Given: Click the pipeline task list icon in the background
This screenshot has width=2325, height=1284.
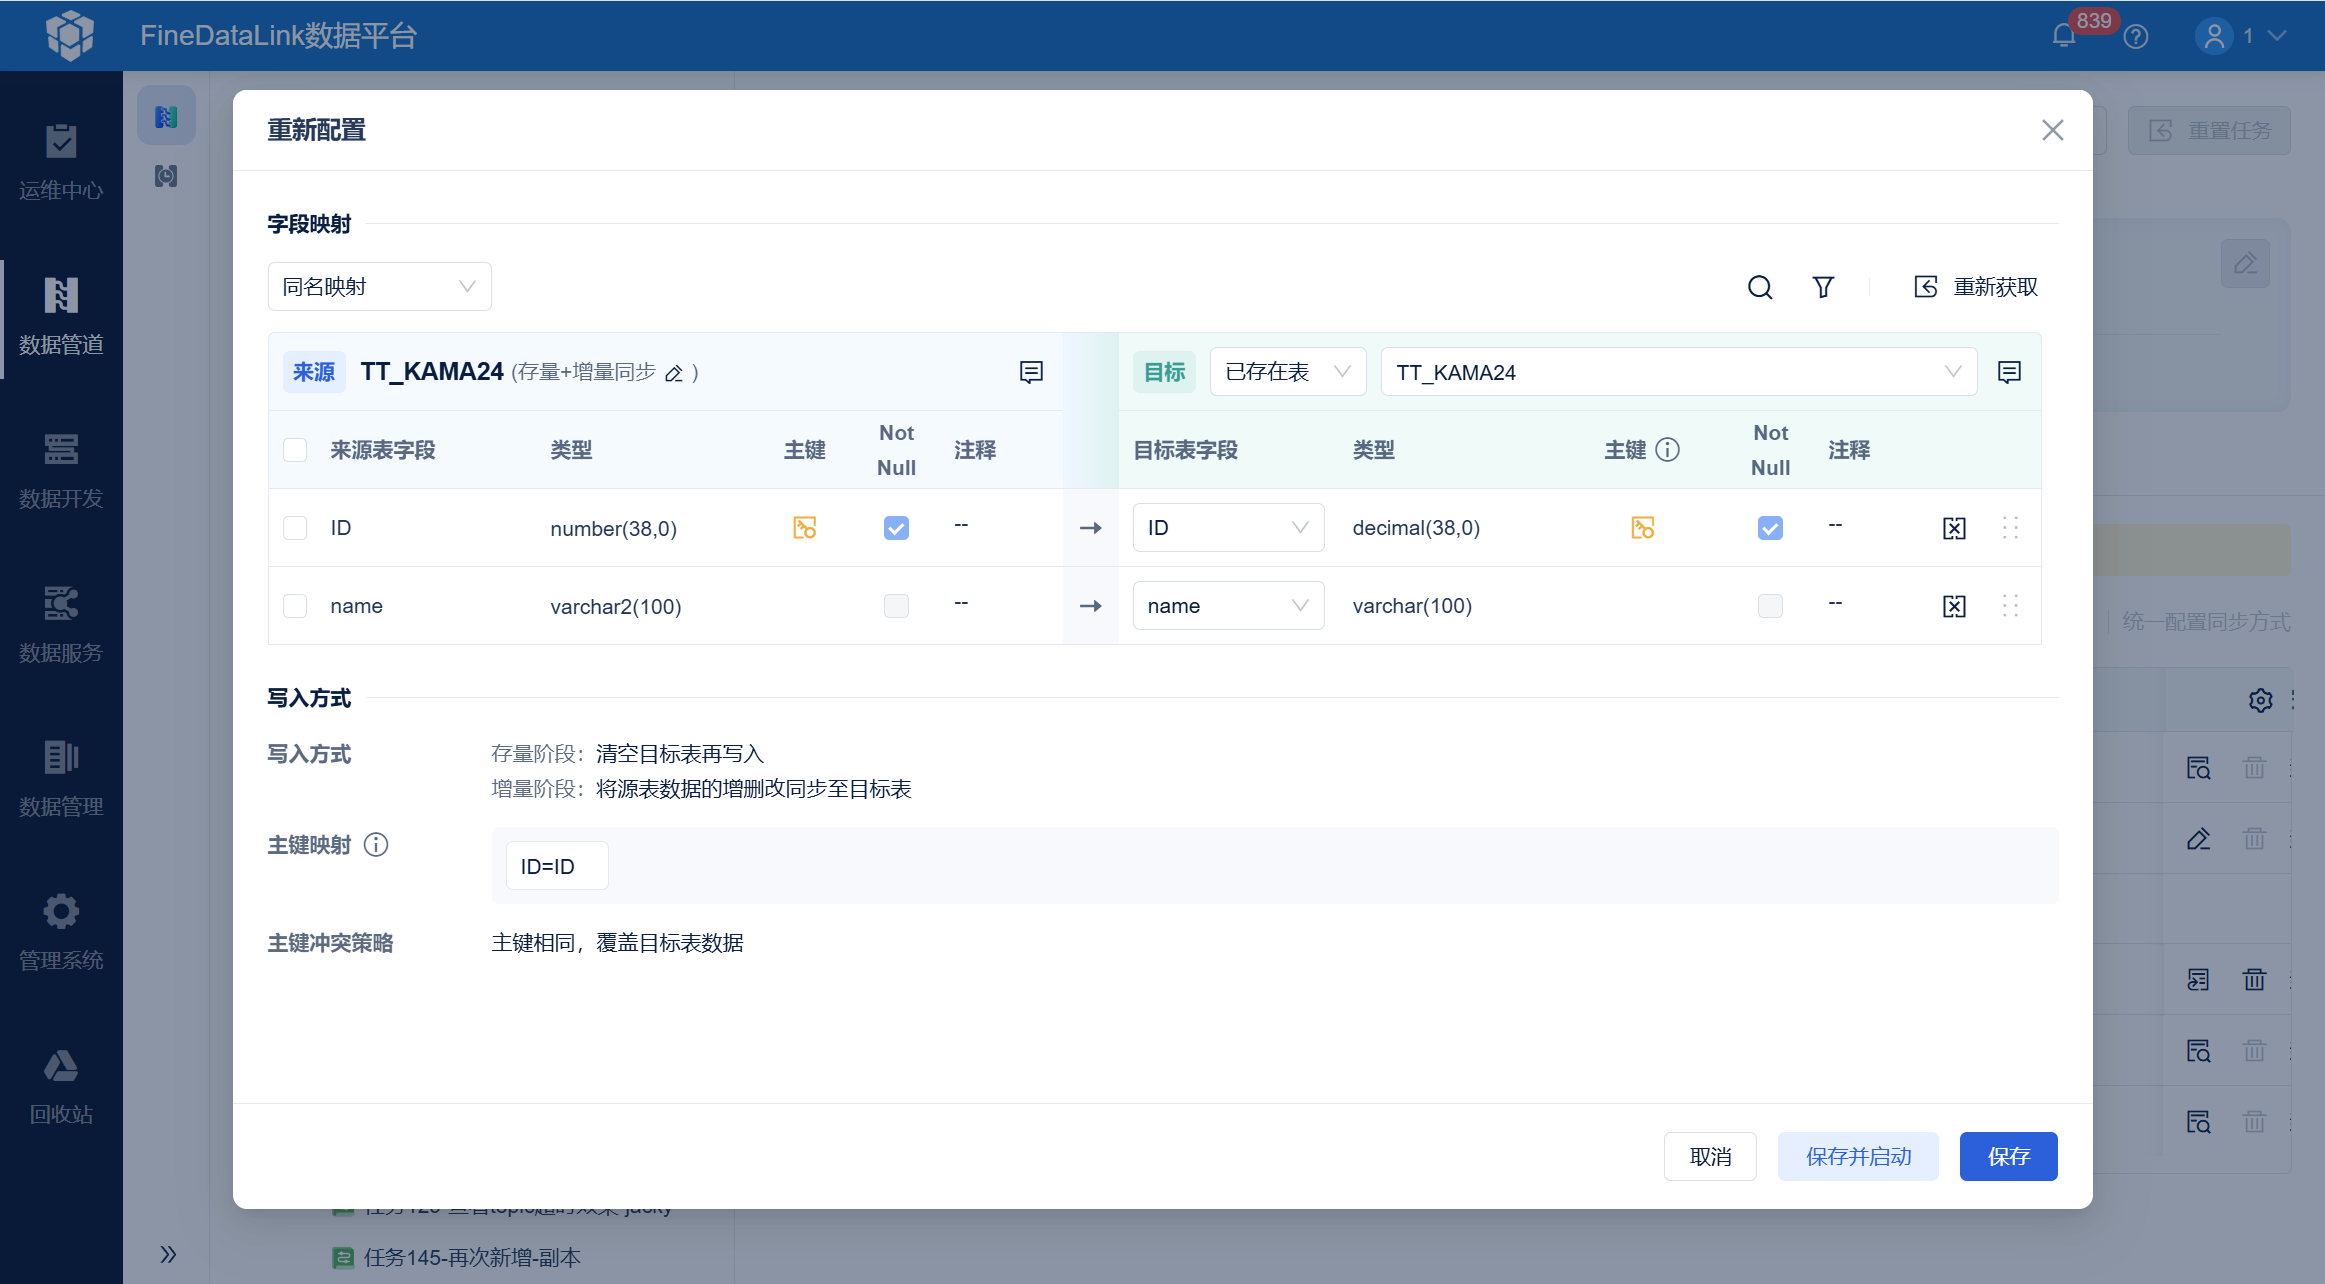Looking at the screenshot, I should (166, 117).
